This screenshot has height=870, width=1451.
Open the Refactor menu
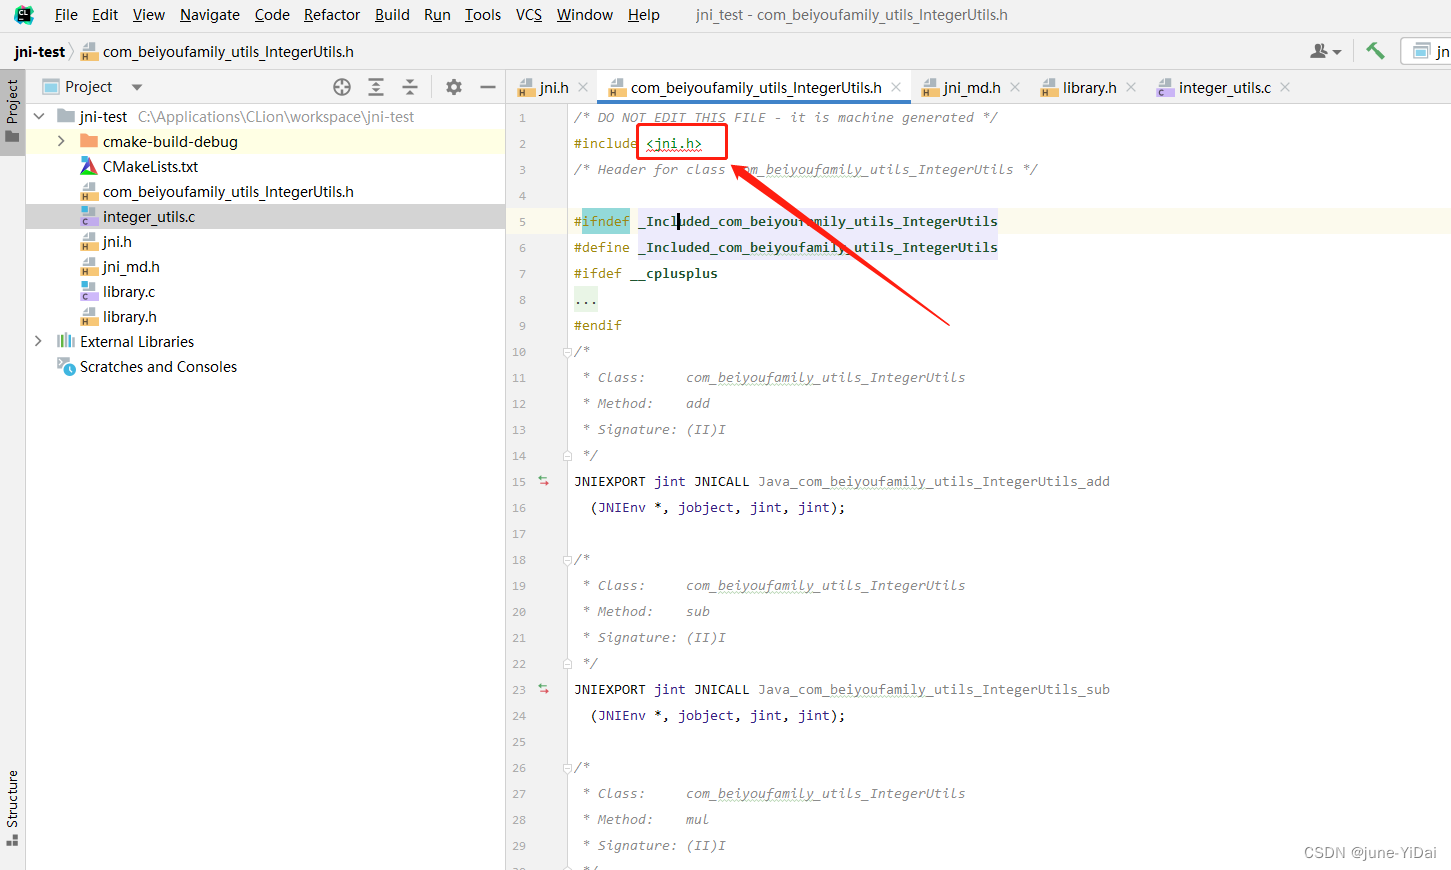[x=332, y=15]
